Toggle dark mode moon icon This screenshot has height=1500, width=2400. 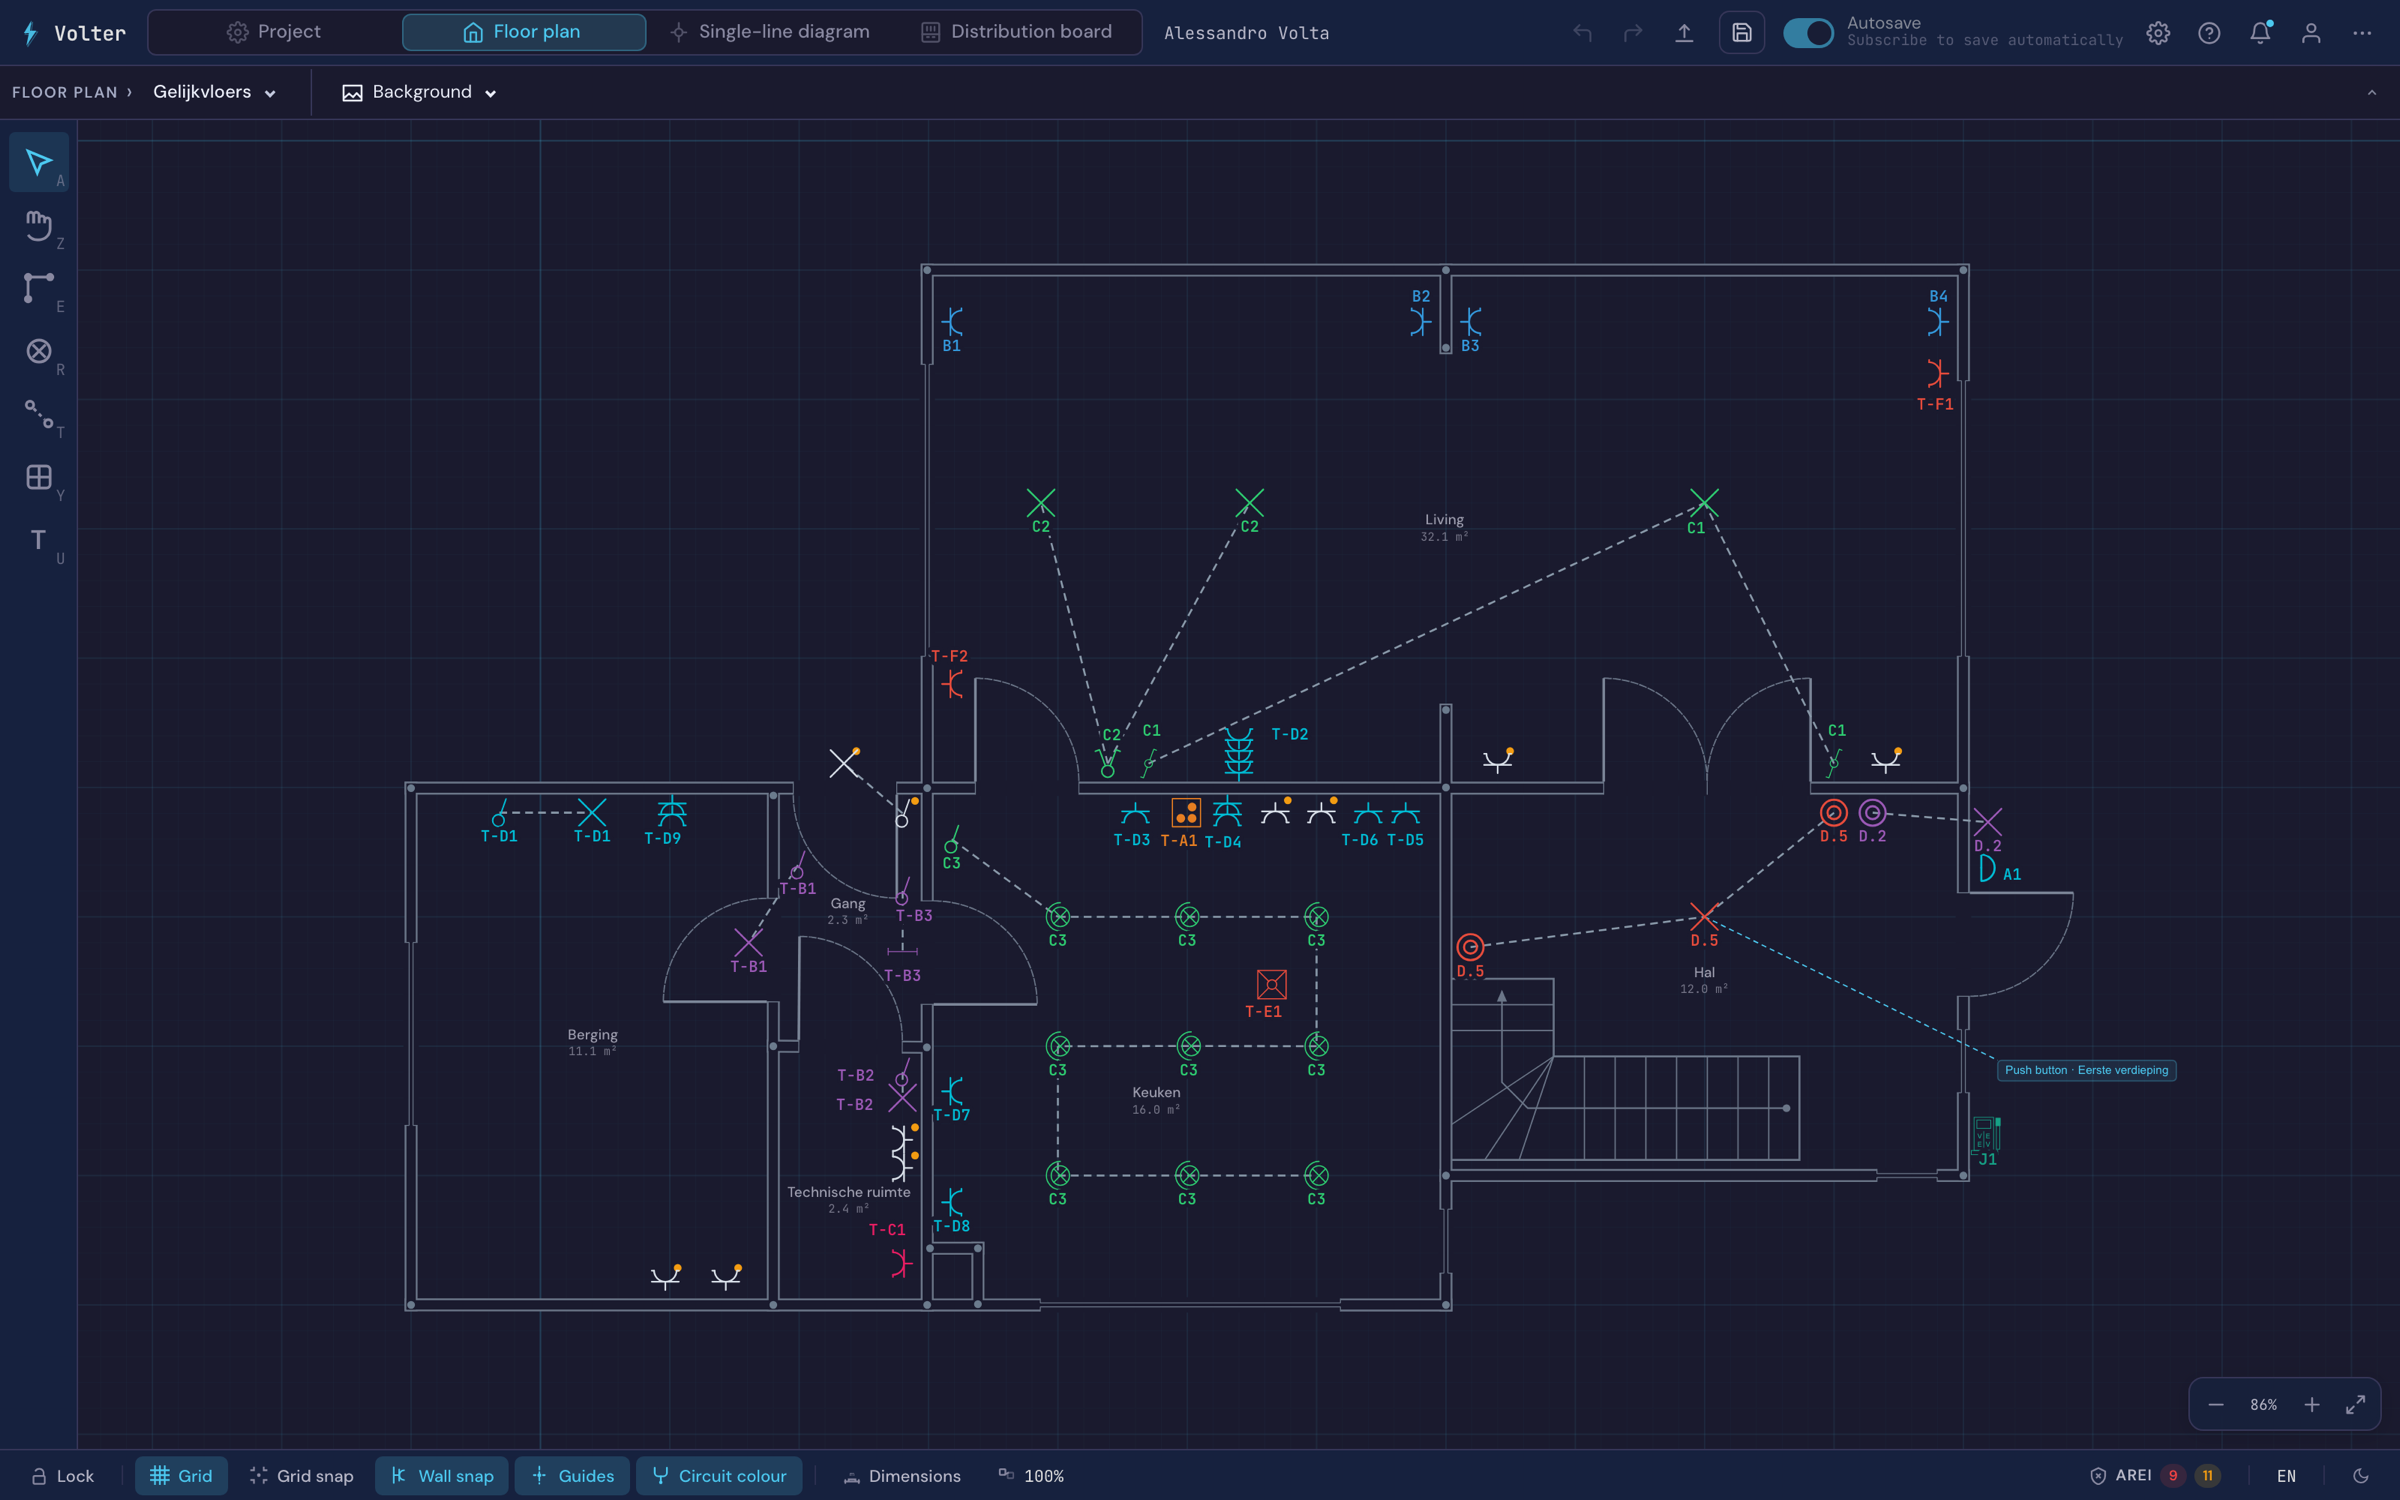pos(2361,1476)
